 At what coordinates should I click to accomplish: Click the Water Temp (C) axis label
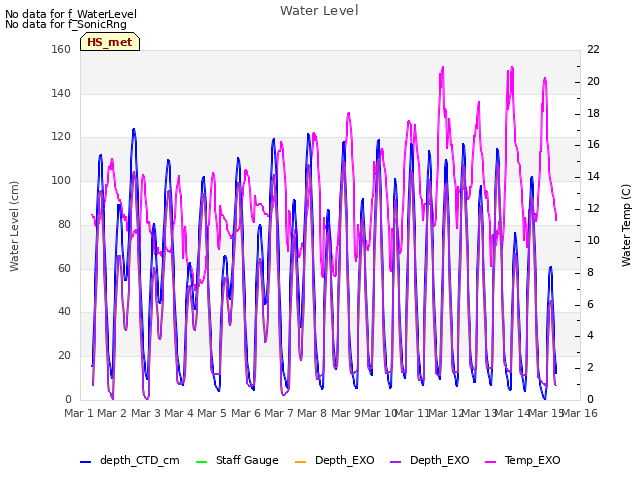[x=626, y=226]
